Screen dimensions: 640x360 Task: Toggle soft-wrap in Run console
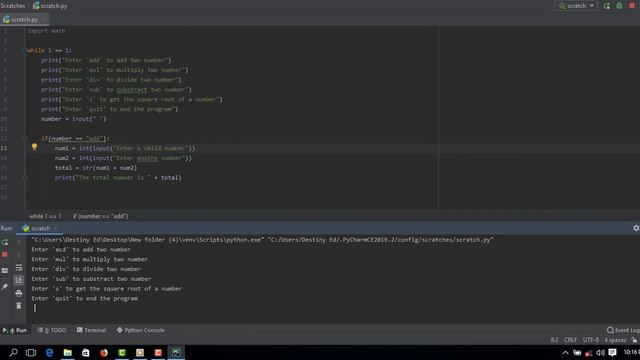coord(19,268)
